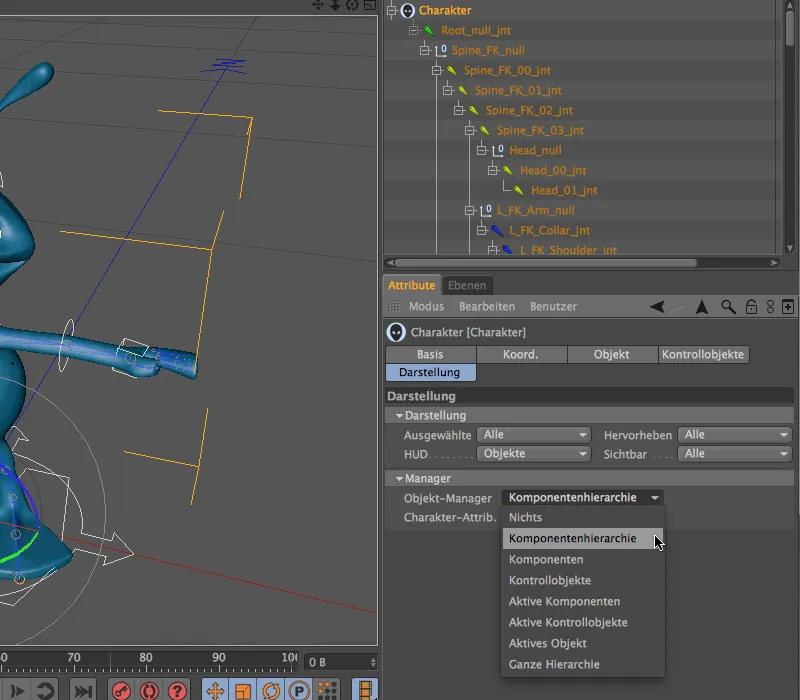Click the red question-mark keyframe selection icon
The height and width of the screenshot is (700, 800).
(x=177, y=691)
